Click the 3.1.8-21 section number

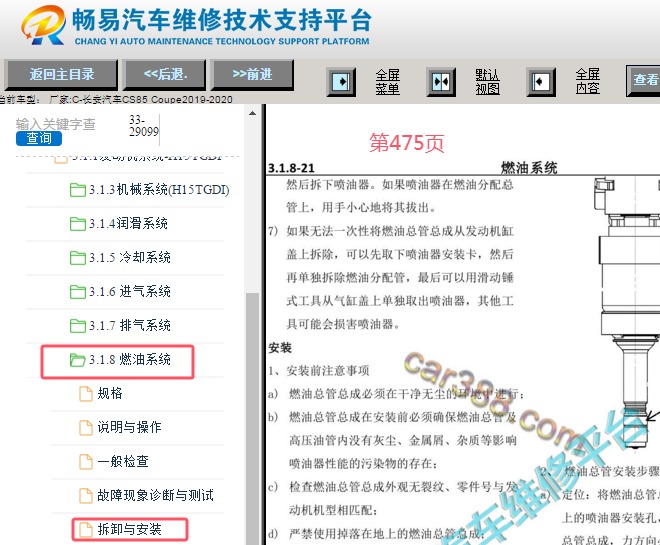pos(291,168)
